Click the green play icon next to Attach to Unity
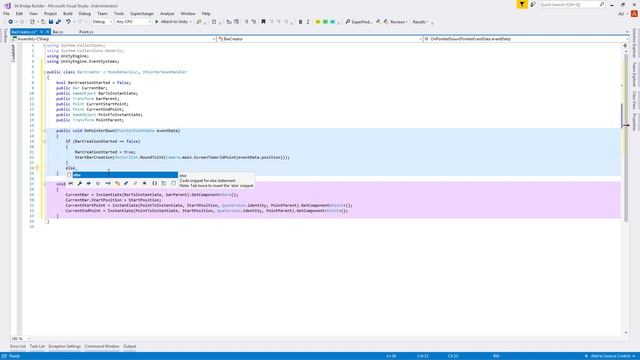The height and width of the screenshot is (360, 640). (x=157, y=22)
